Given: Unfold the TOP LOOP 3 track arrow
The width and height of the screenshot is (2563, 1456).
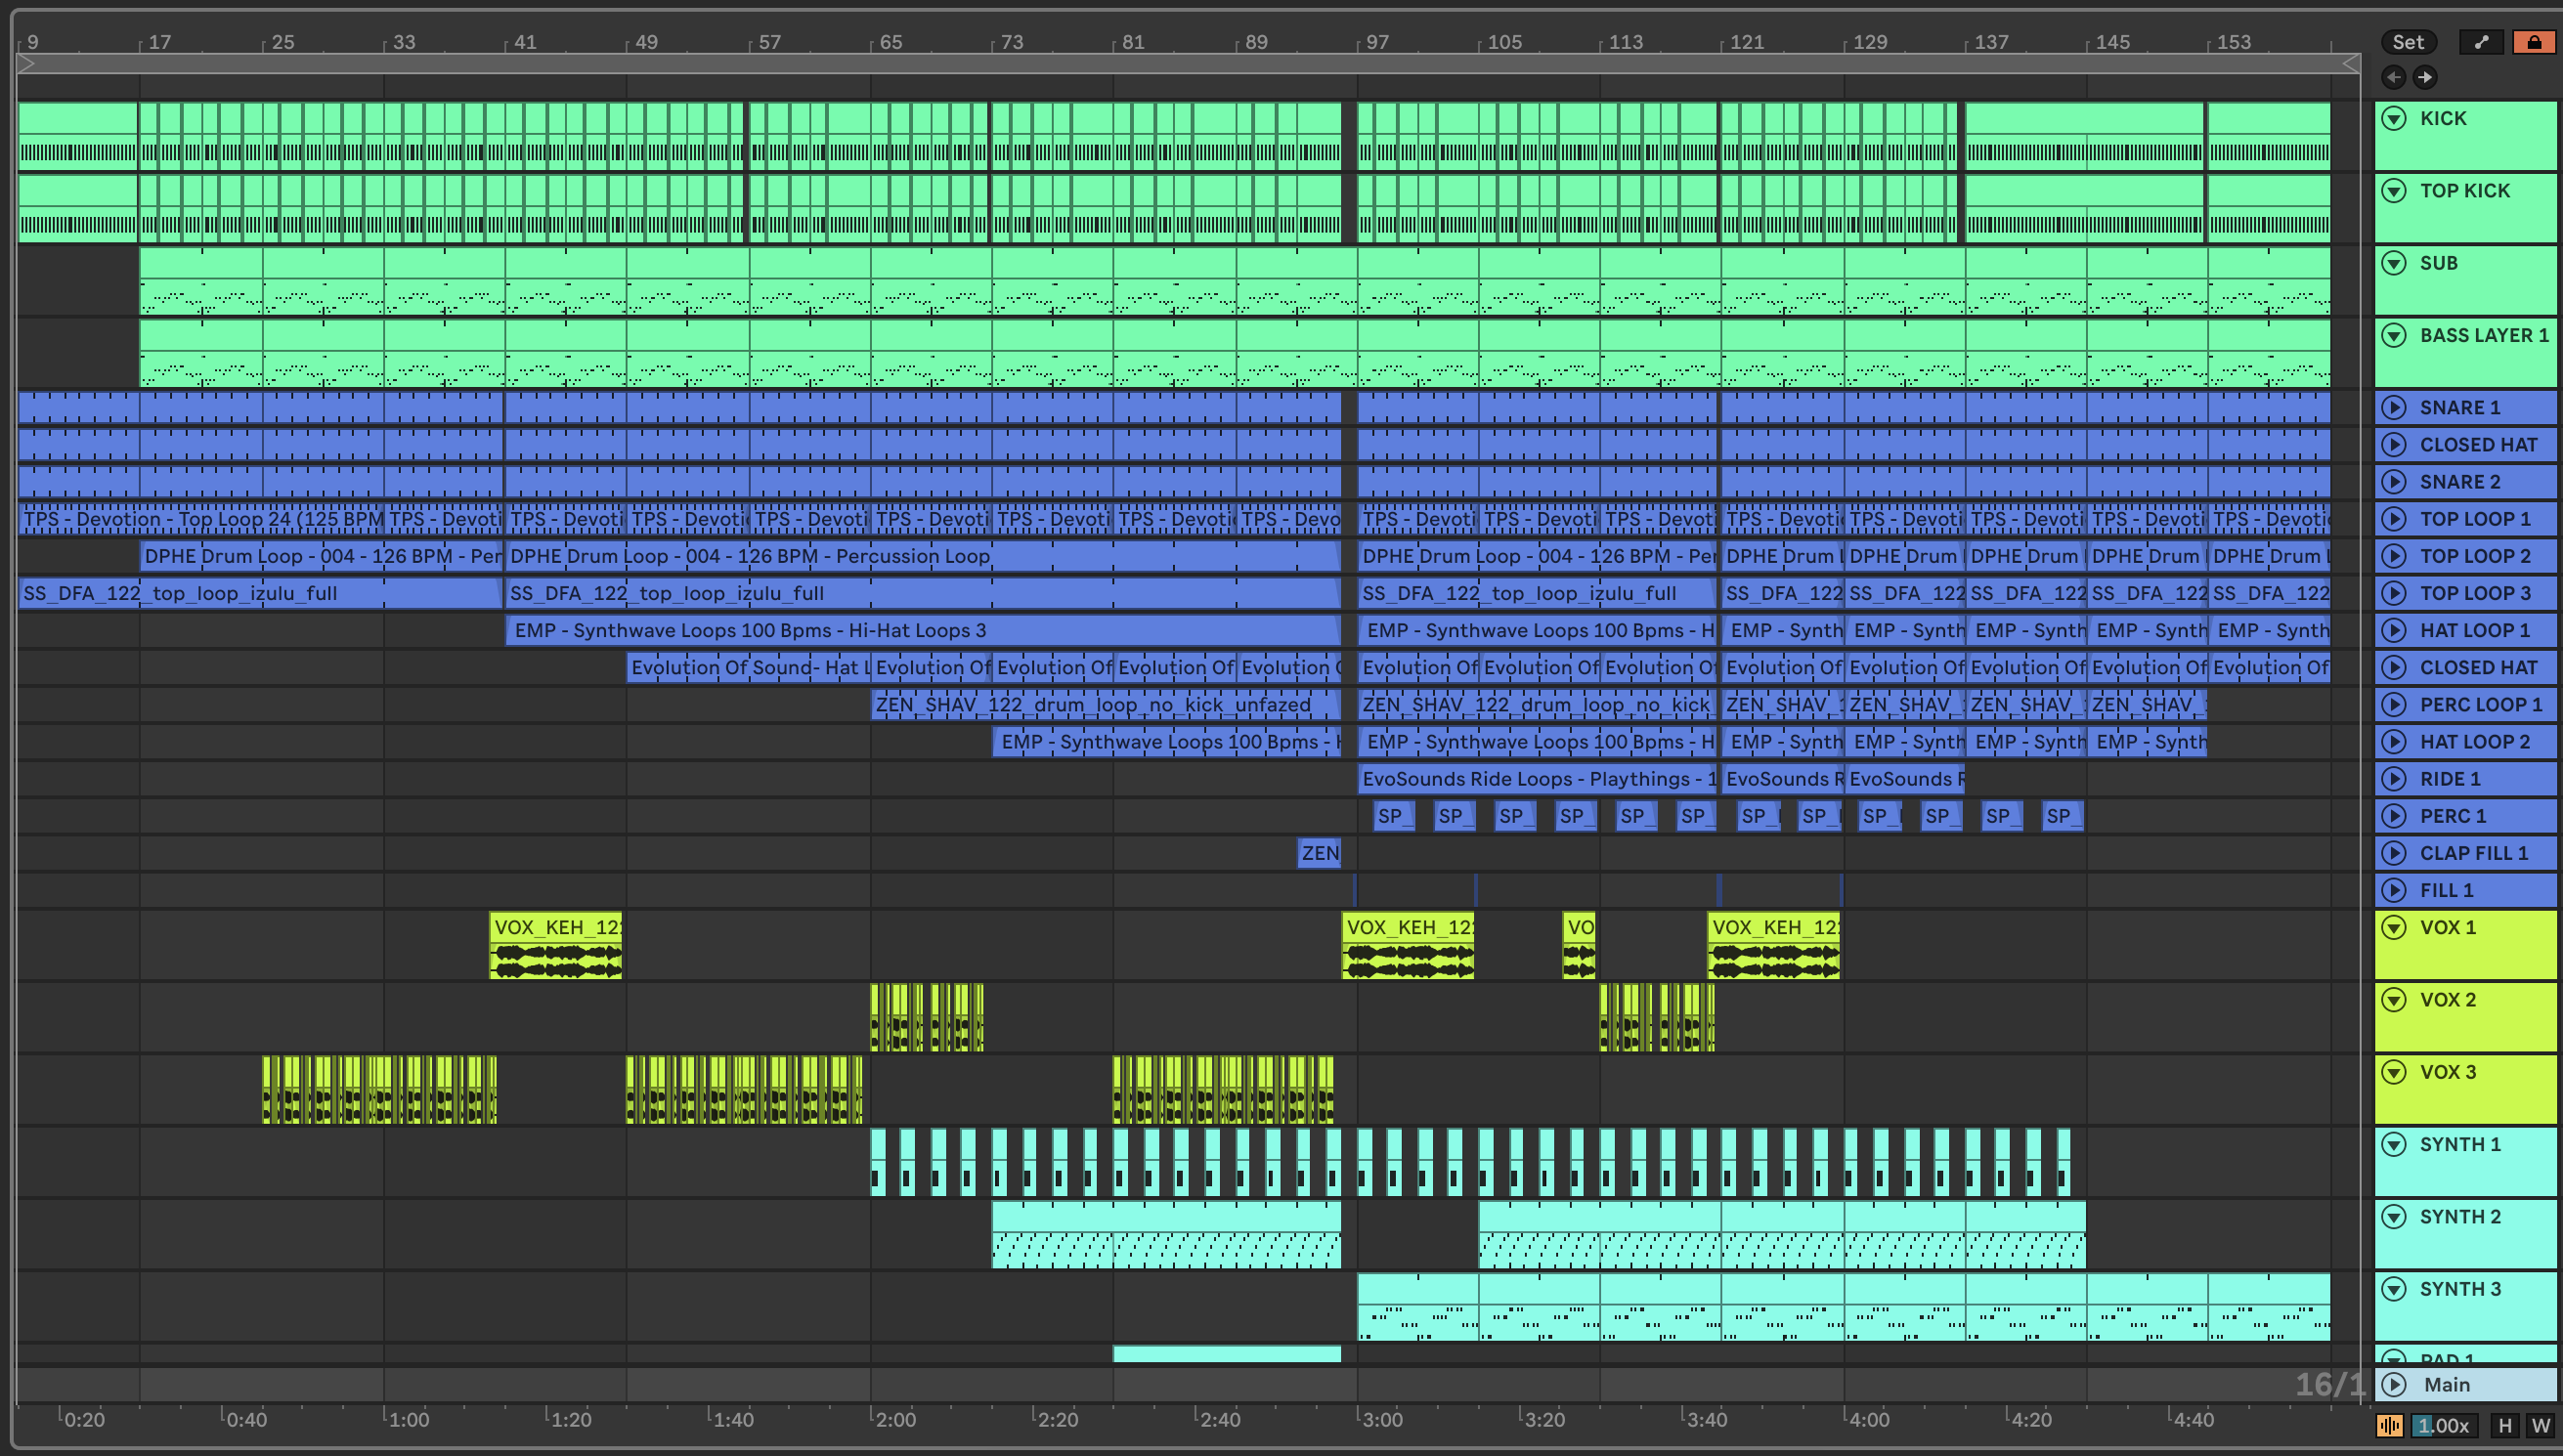Looking at the screenshot, I should point(2393,593).
